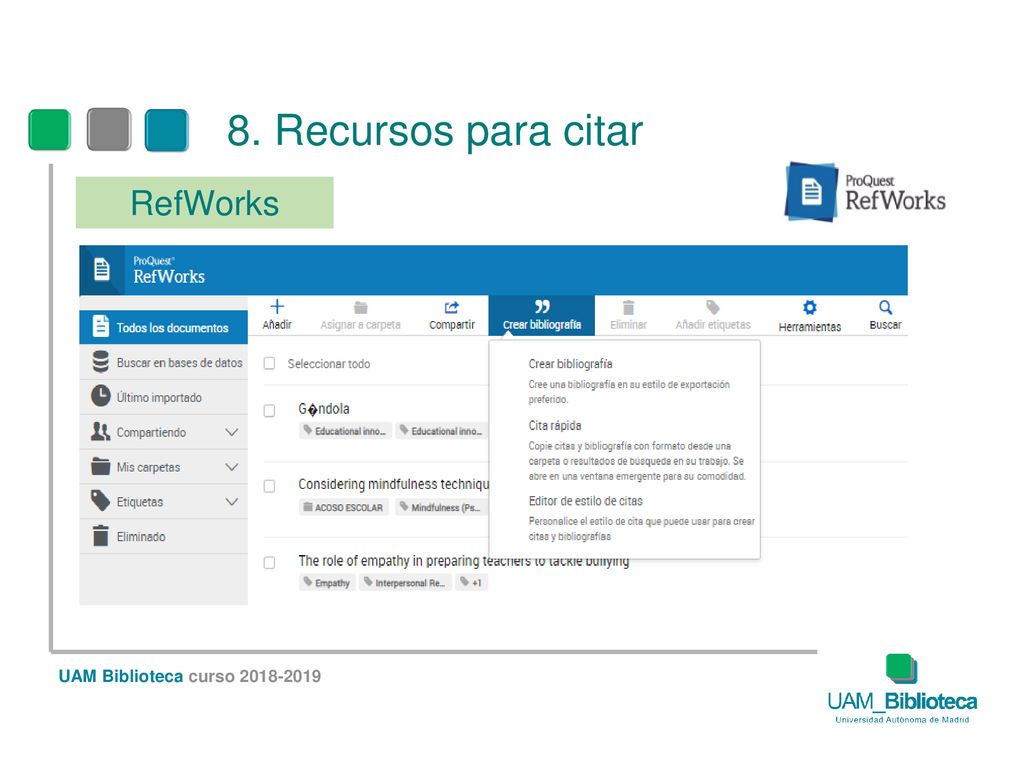Viewport: 1024px width, 768px height.
Task: Open Buscar en bases de datos
Action: pyautogui.click(x=163, y=362)
